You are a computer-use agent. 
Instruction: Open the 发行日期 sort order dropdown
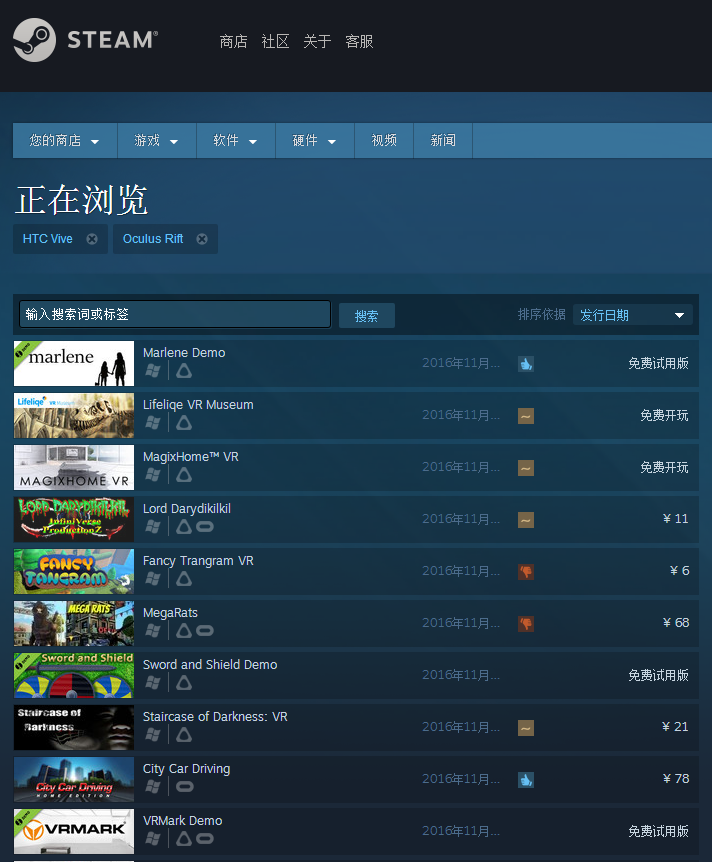pos(632,315)
